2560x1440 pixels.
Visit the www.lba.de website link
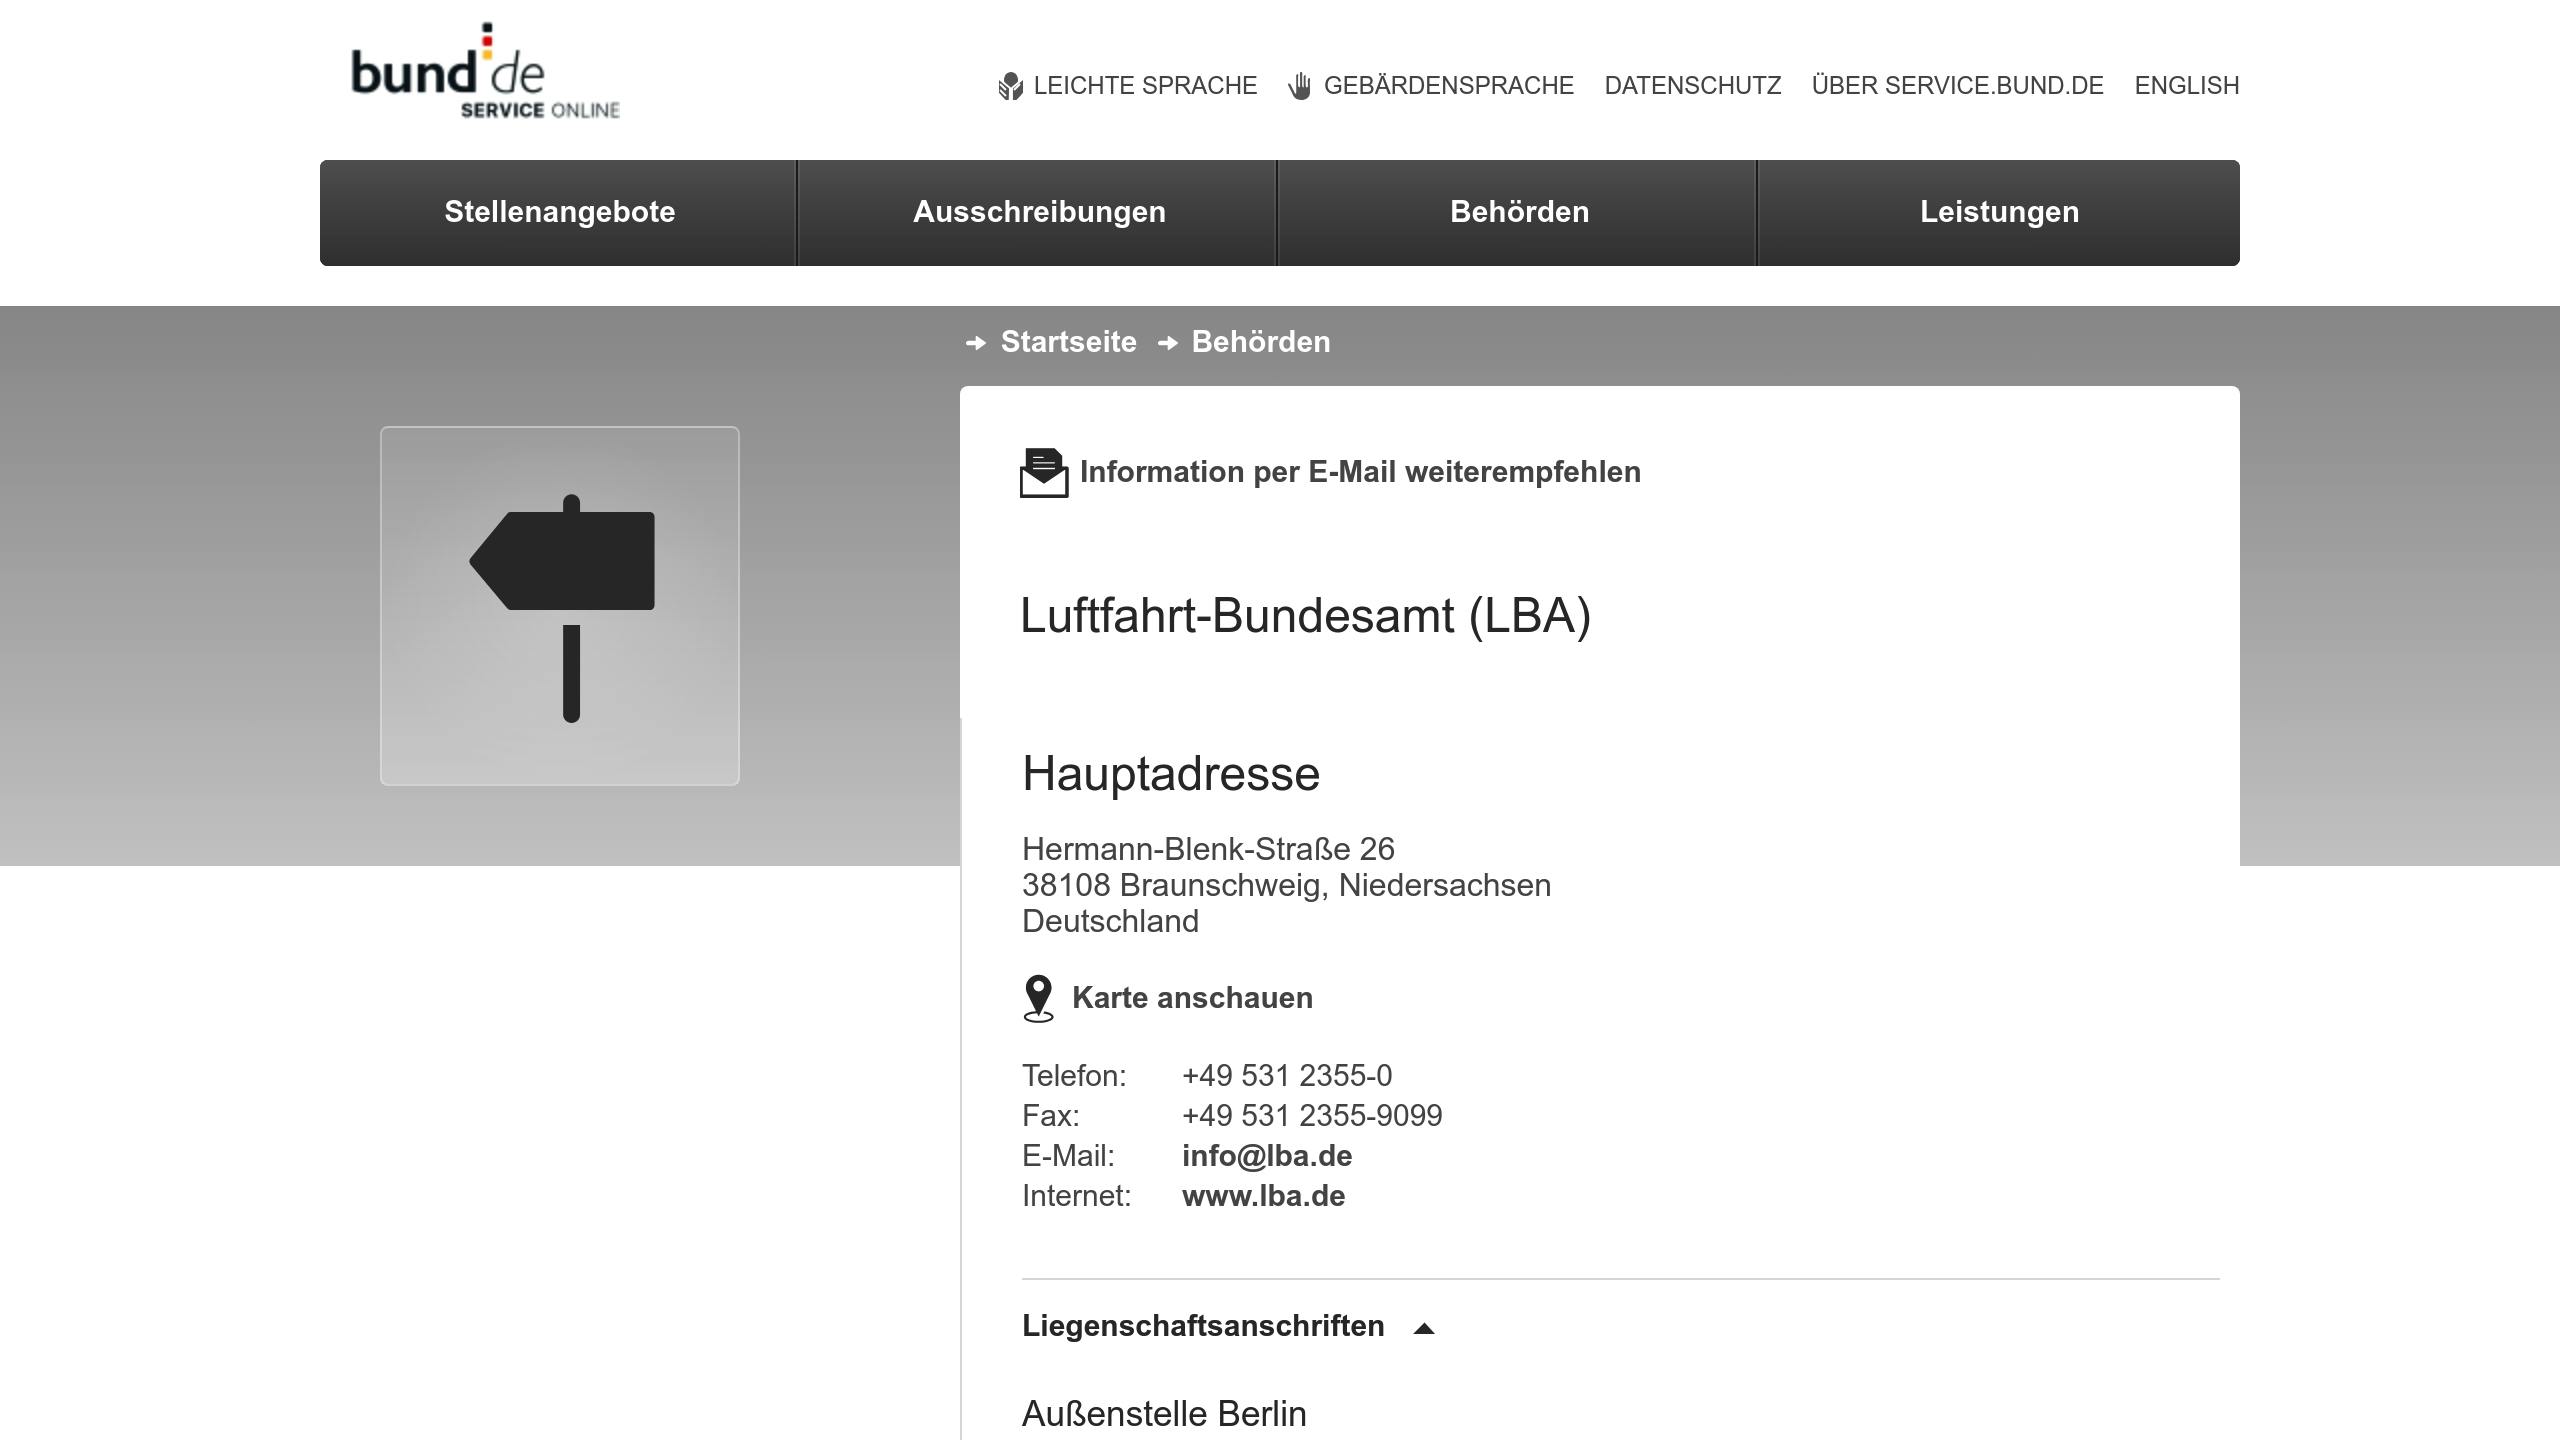[1263, 1196]
